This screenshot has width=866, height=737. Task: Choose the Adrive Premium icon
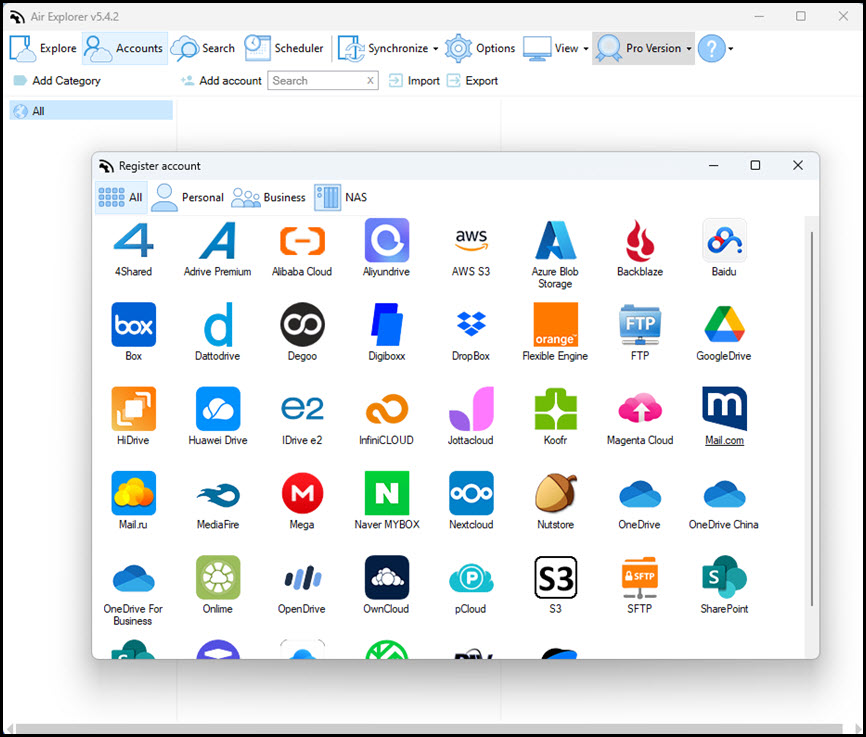pos(218,240)
